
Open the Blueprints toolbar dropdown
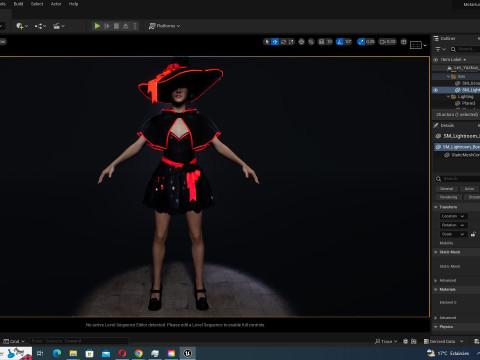click(40, 26)
